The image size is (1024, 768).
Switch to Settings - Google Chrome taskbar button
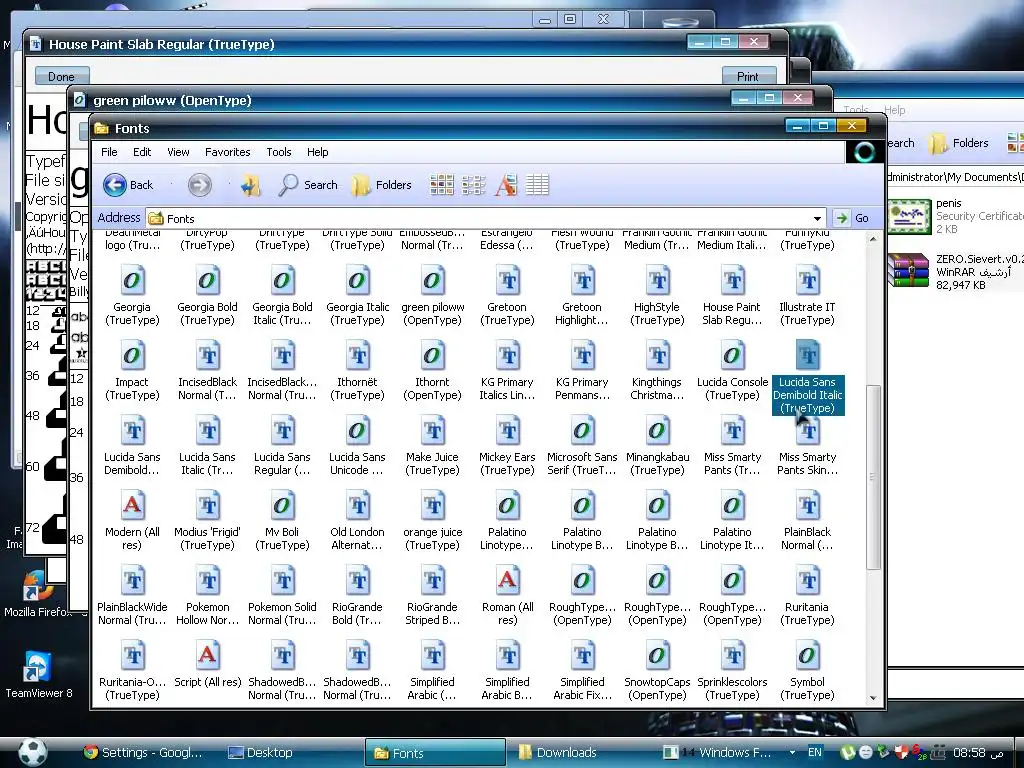pos(144,752)
